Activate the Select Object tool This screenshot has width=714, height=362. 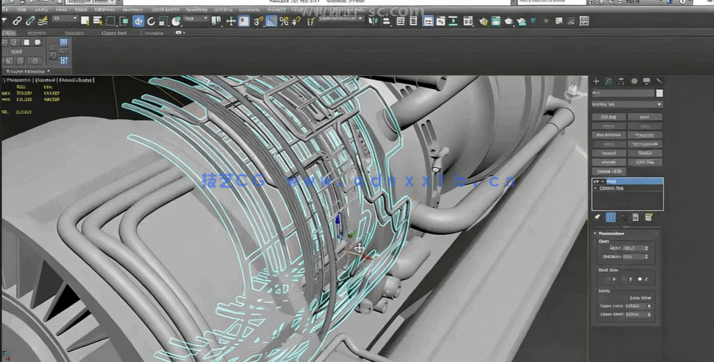click(85, 21)
